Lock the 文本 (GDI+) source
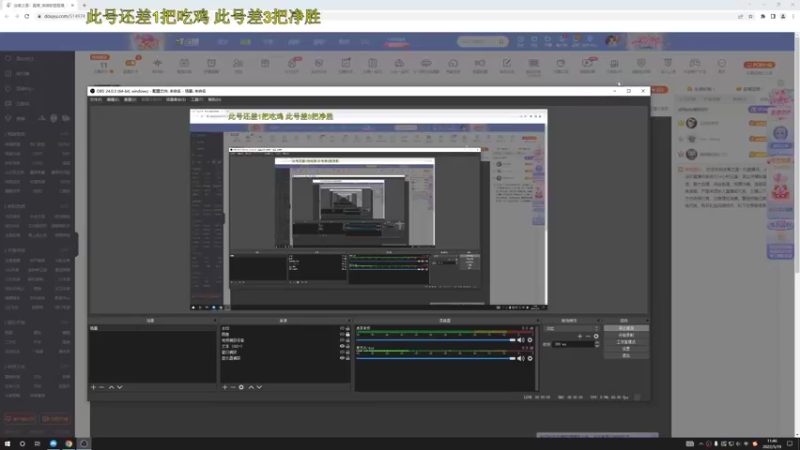 pos(347,346)
